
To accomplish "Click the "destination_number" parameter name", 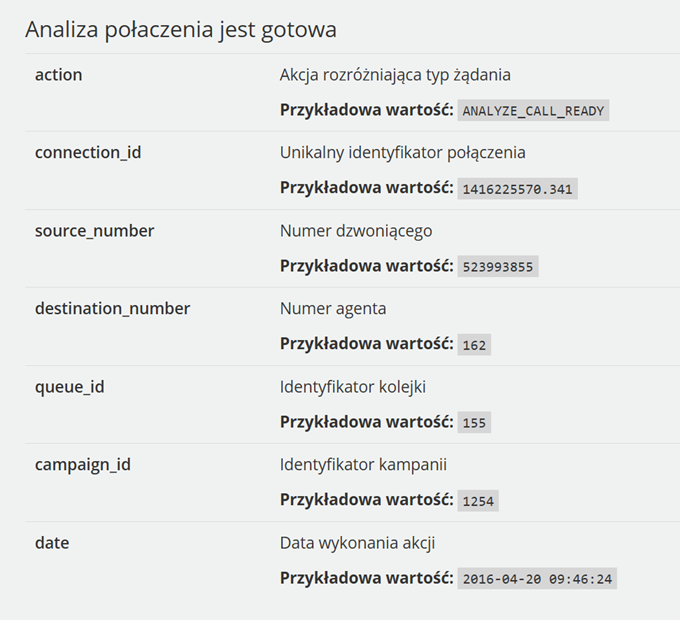I will pyautogui.click(x=112, y=309).
